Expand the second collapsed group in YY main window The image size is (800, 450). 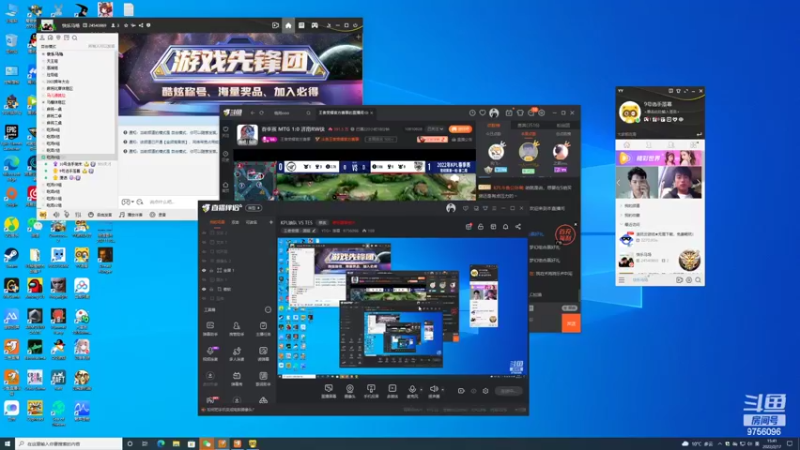click(621, 215)
